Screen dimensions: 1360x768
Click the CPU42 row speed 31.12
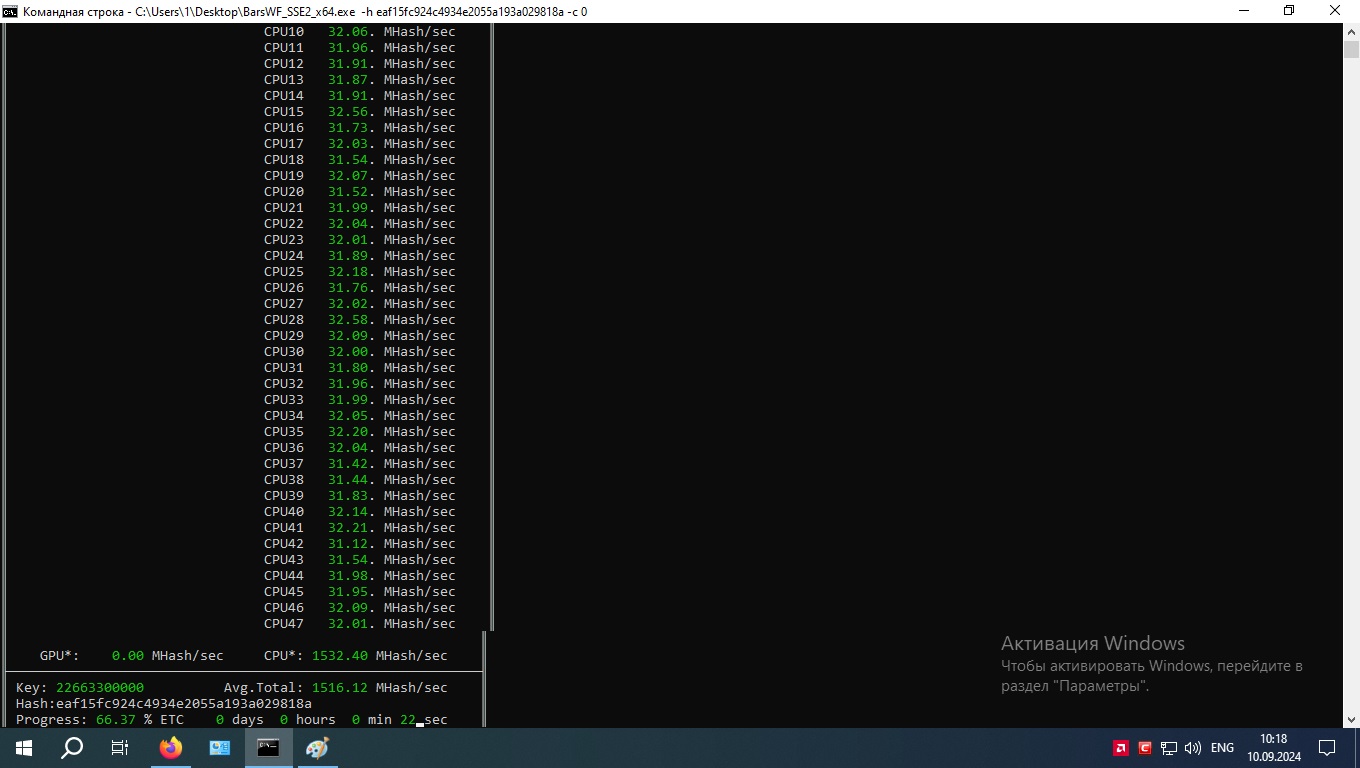click(348, 544)
